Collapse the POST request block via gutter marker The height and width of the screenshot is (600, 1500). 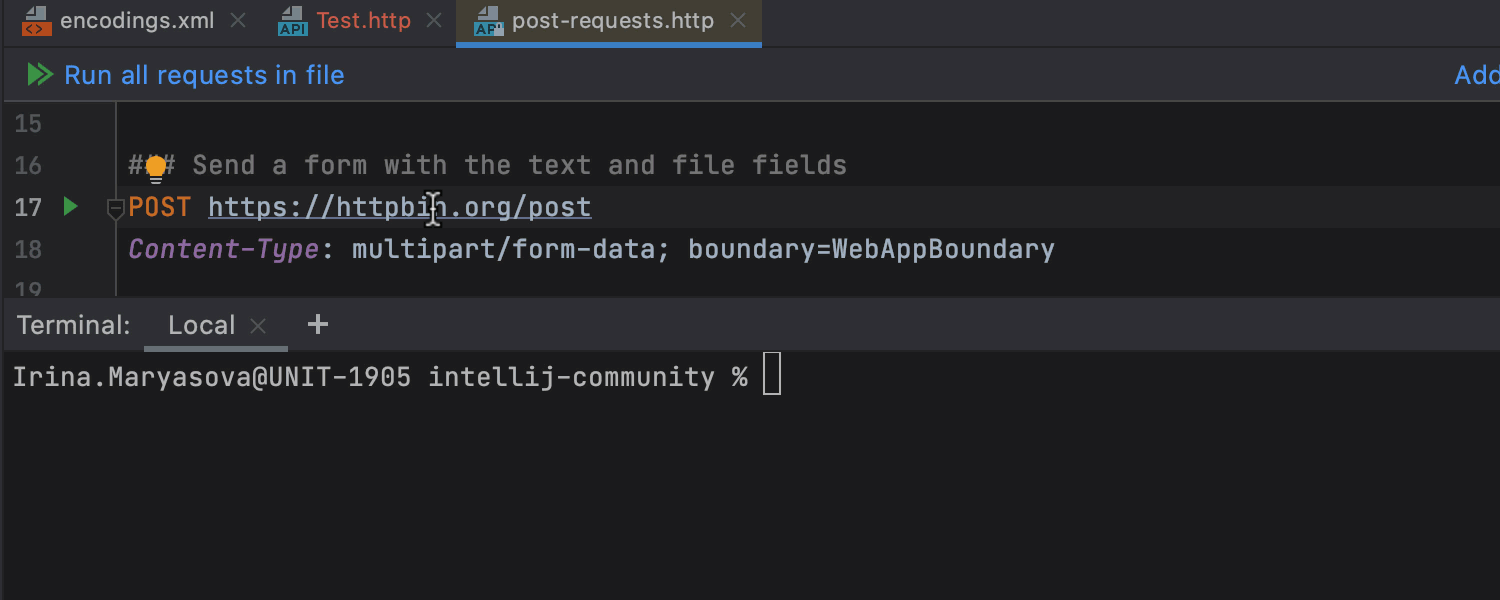click(x=115, y=208)
